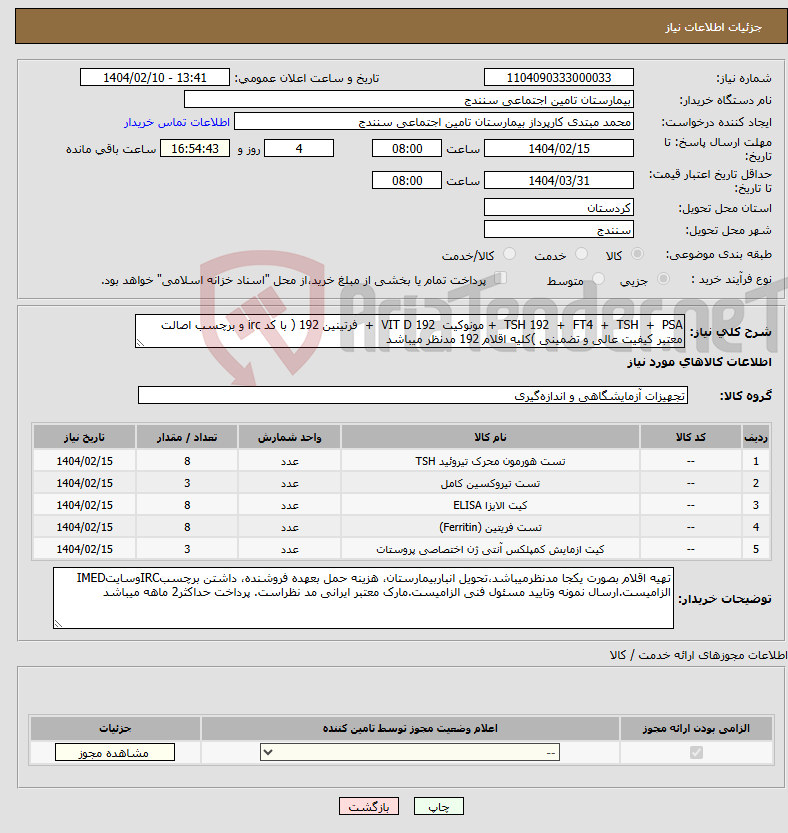Image resolution: width=788 pixels, height=833 pixels.
Task: Click the price validity time 08:00 beside 1404/03/31
Action: (x=407, y=180)
